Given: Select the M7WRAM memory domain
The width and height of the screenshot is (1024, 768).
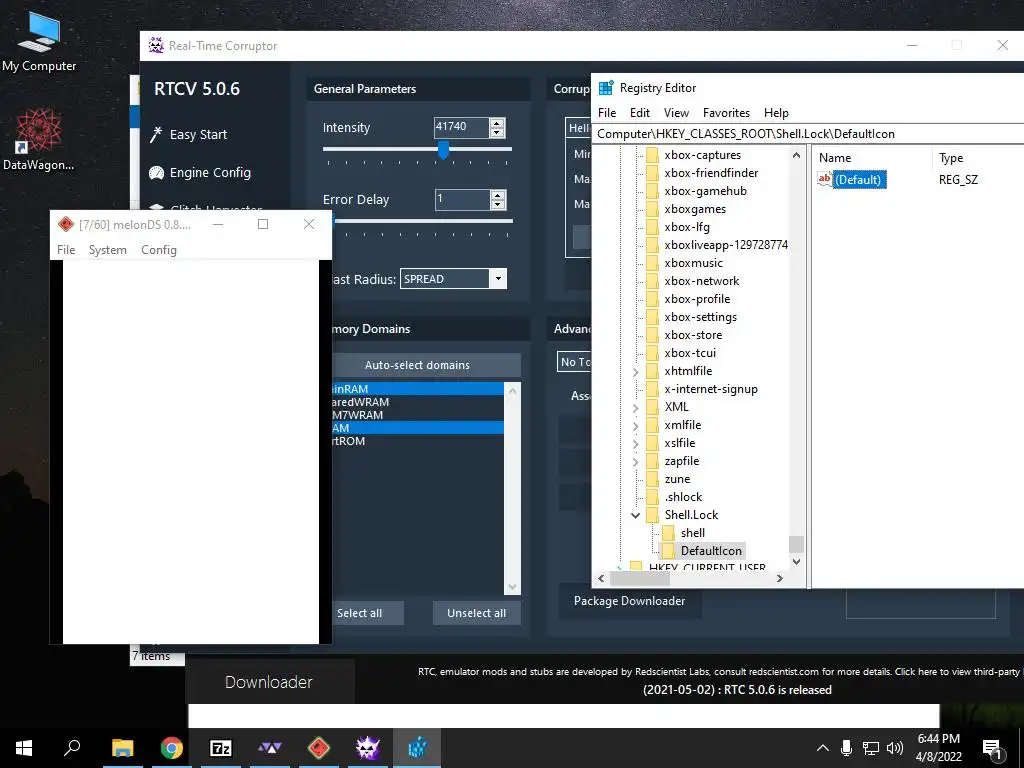Looking at the screenshot, I should tap(418, 415).
